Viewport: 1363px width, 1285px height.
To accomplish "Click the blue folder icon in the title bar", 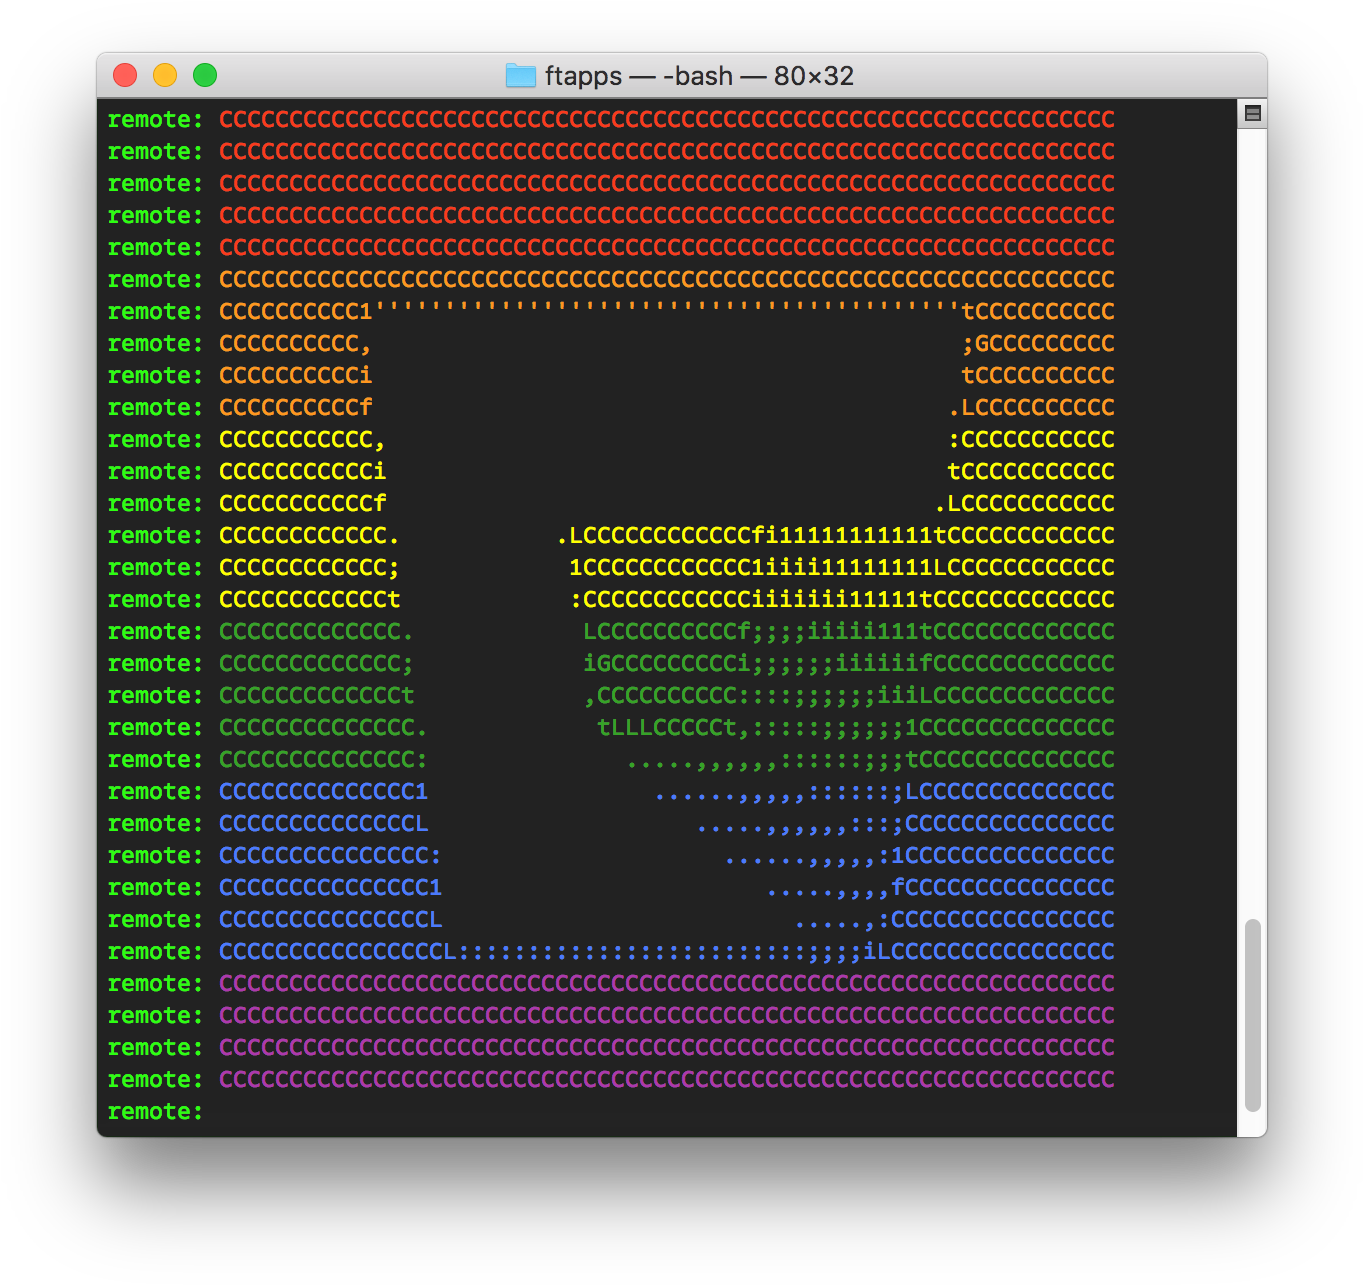I will click(x=520, y=76).
